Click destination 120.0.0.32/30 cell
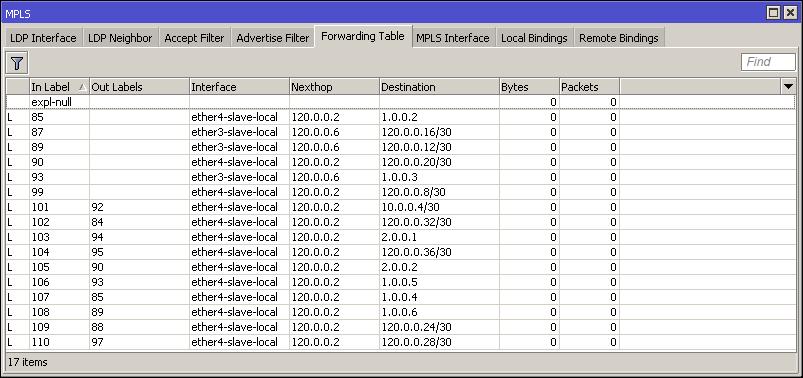 pyautogui.click(x=439, y=222)
